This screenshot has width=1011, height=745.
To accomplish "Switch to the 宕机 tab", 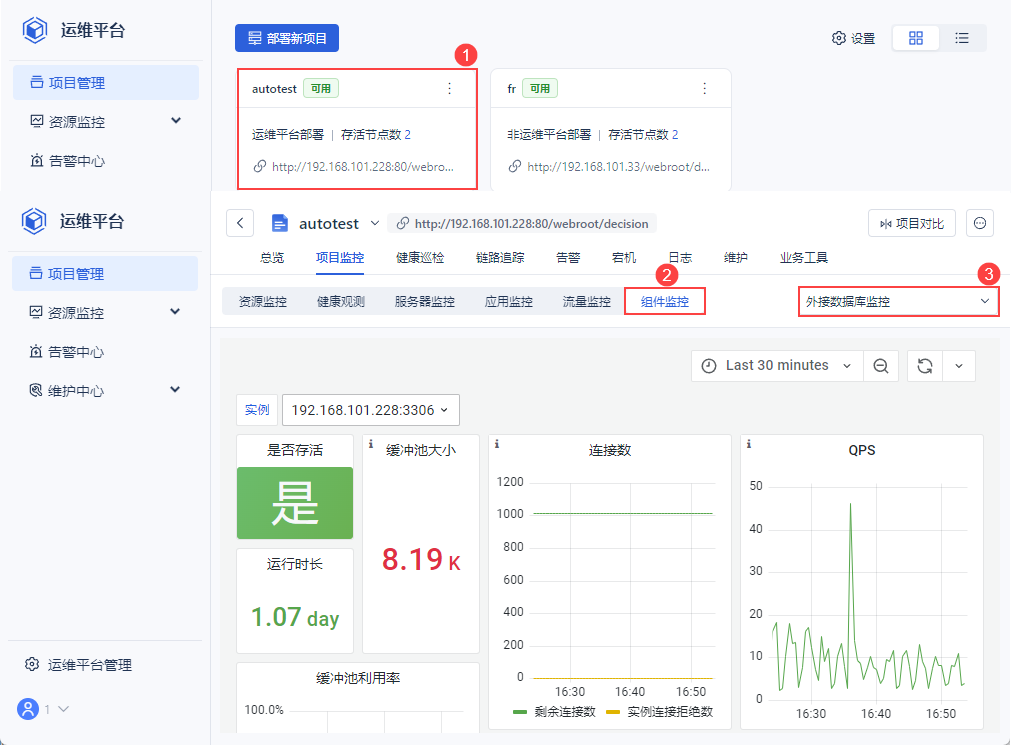I will [623, 257].
